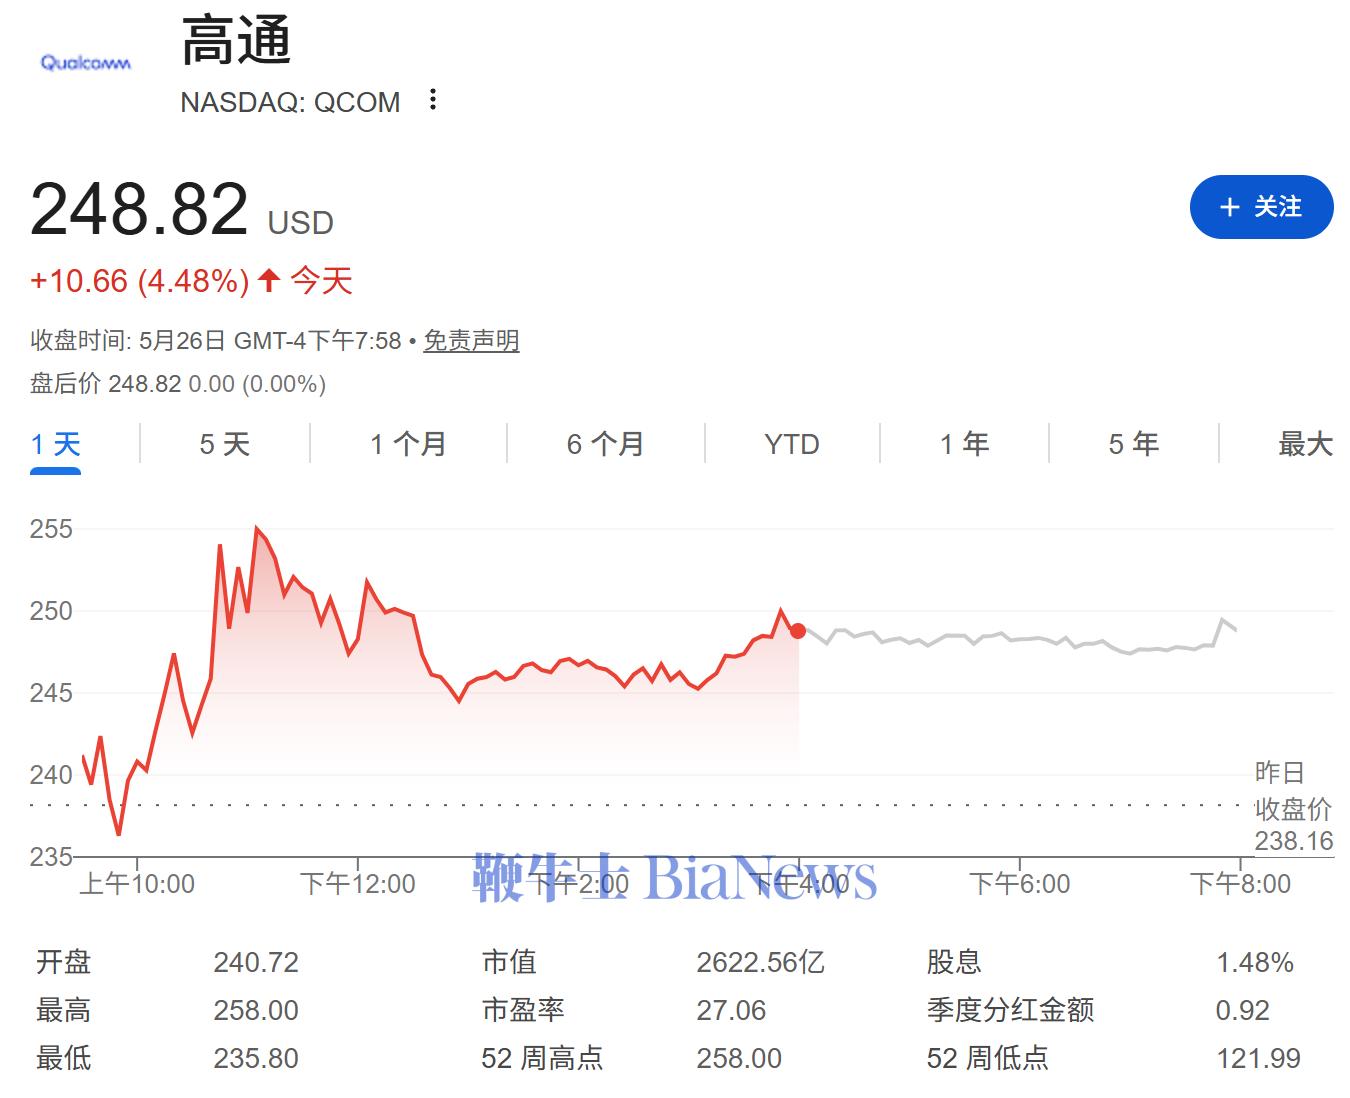Click the 市值 value 2622.56亿

pos(760,962)
